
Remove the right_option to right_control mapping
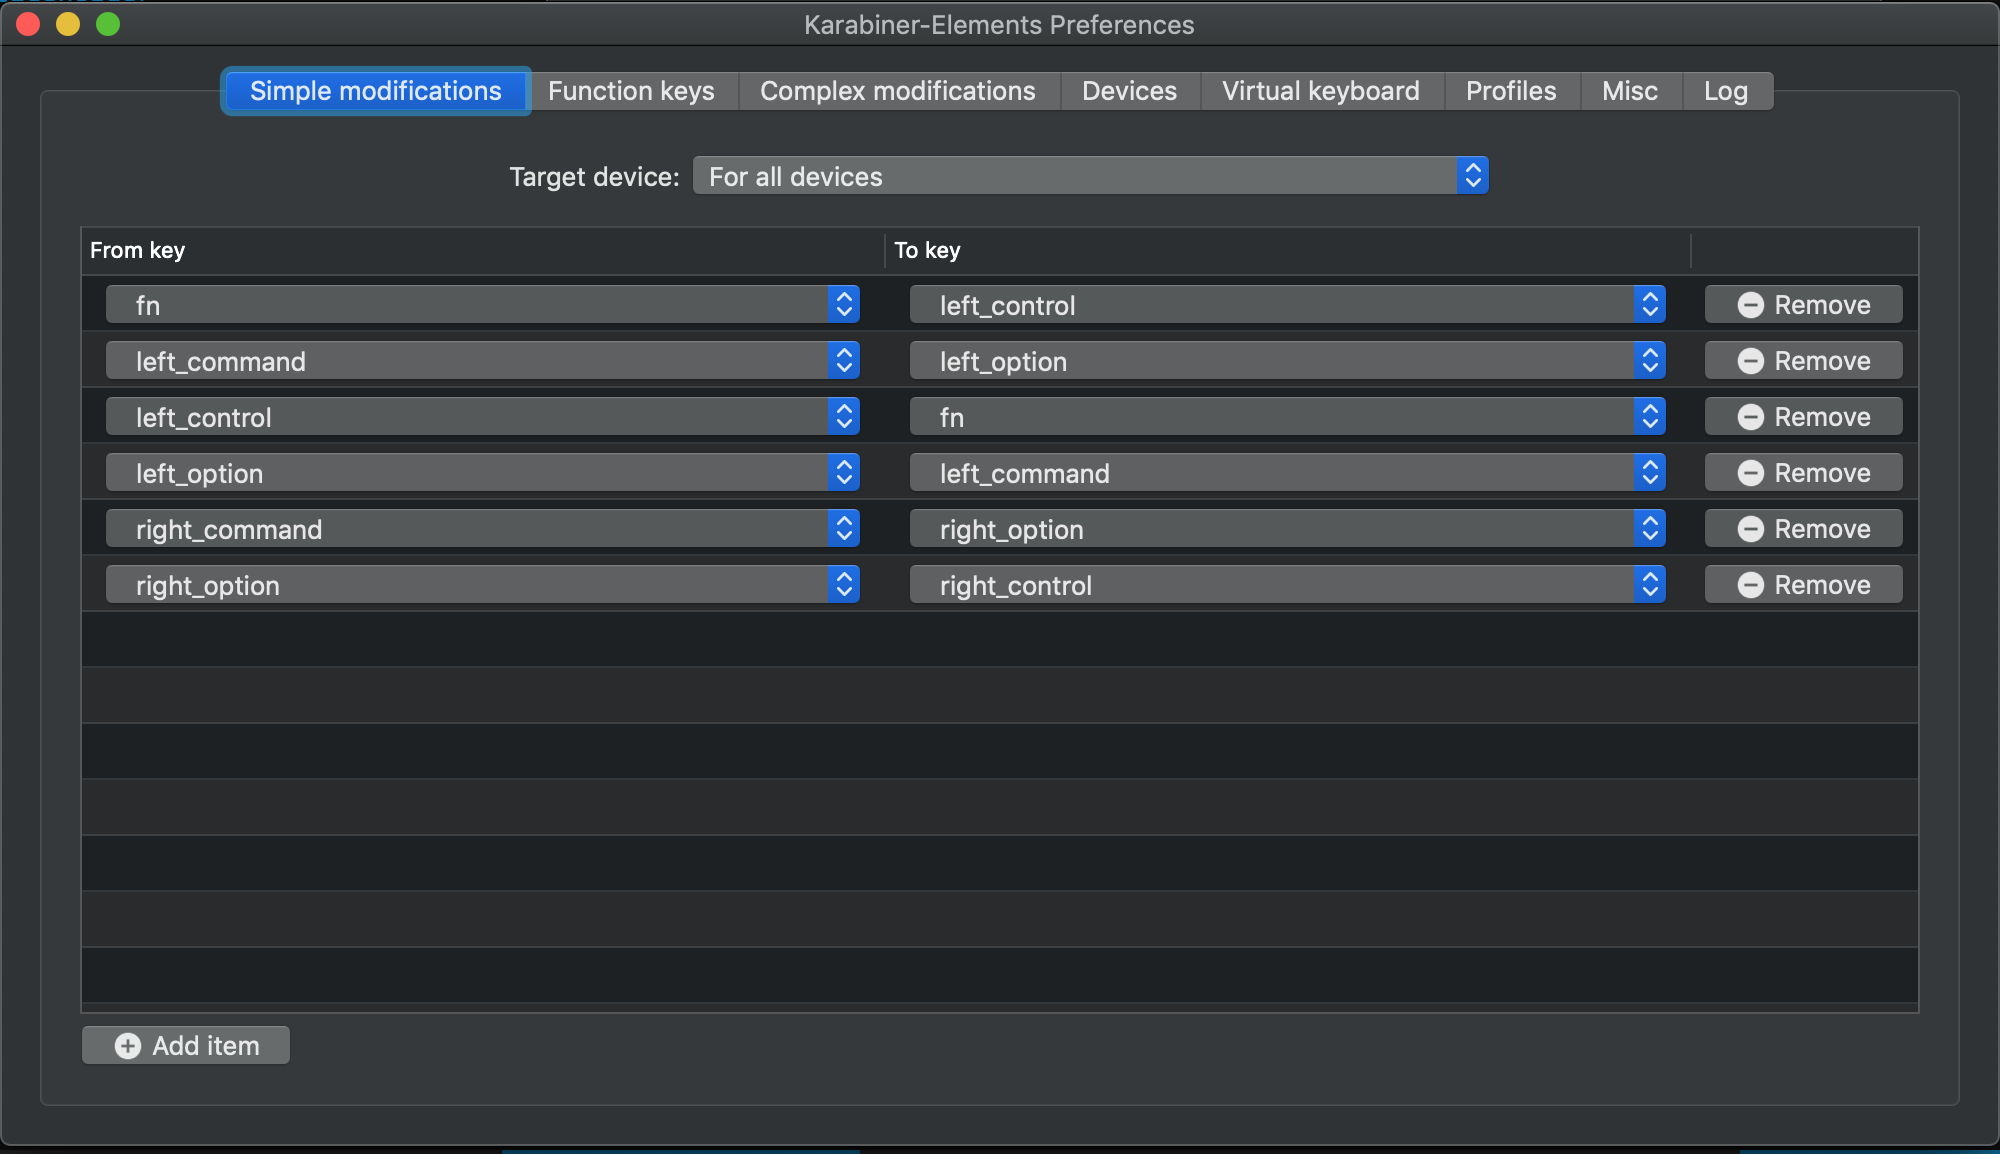pos(1802,585)
